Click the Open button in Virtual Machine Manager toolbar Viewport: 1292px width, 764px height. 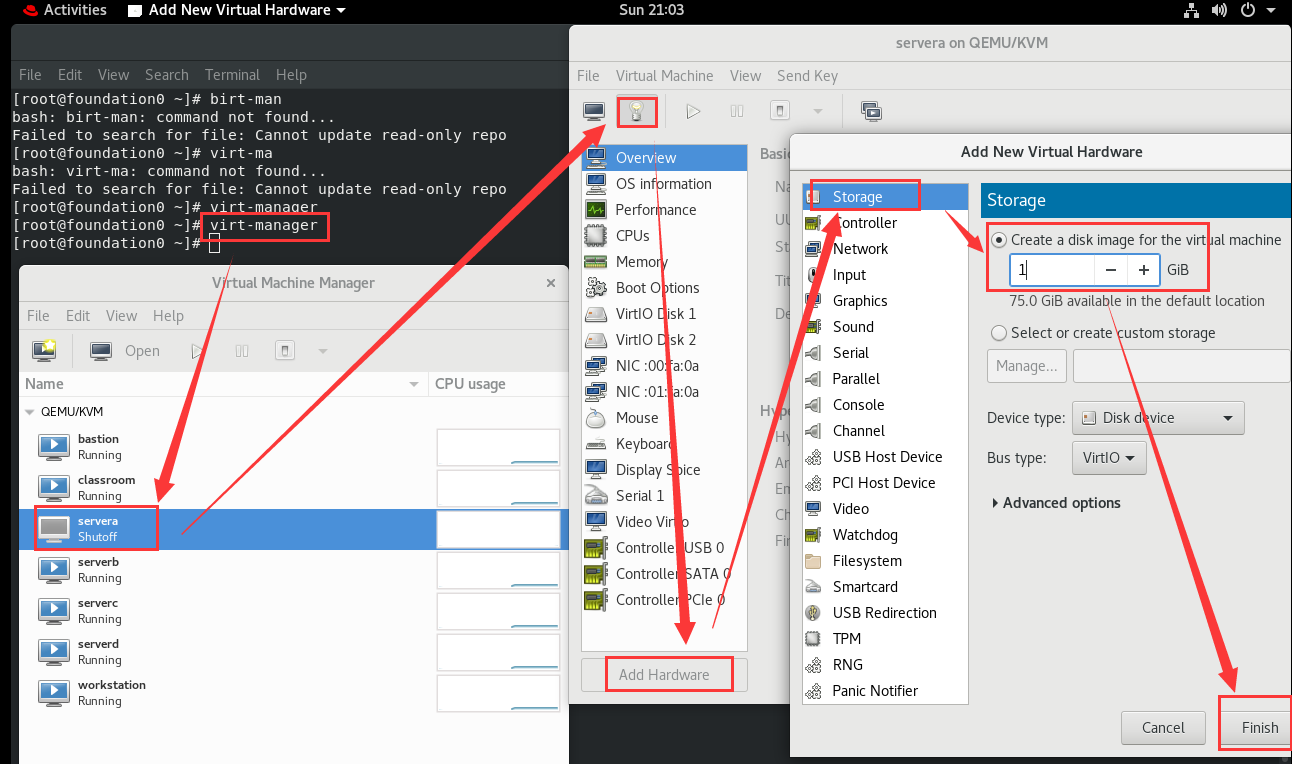coord(125,351)
